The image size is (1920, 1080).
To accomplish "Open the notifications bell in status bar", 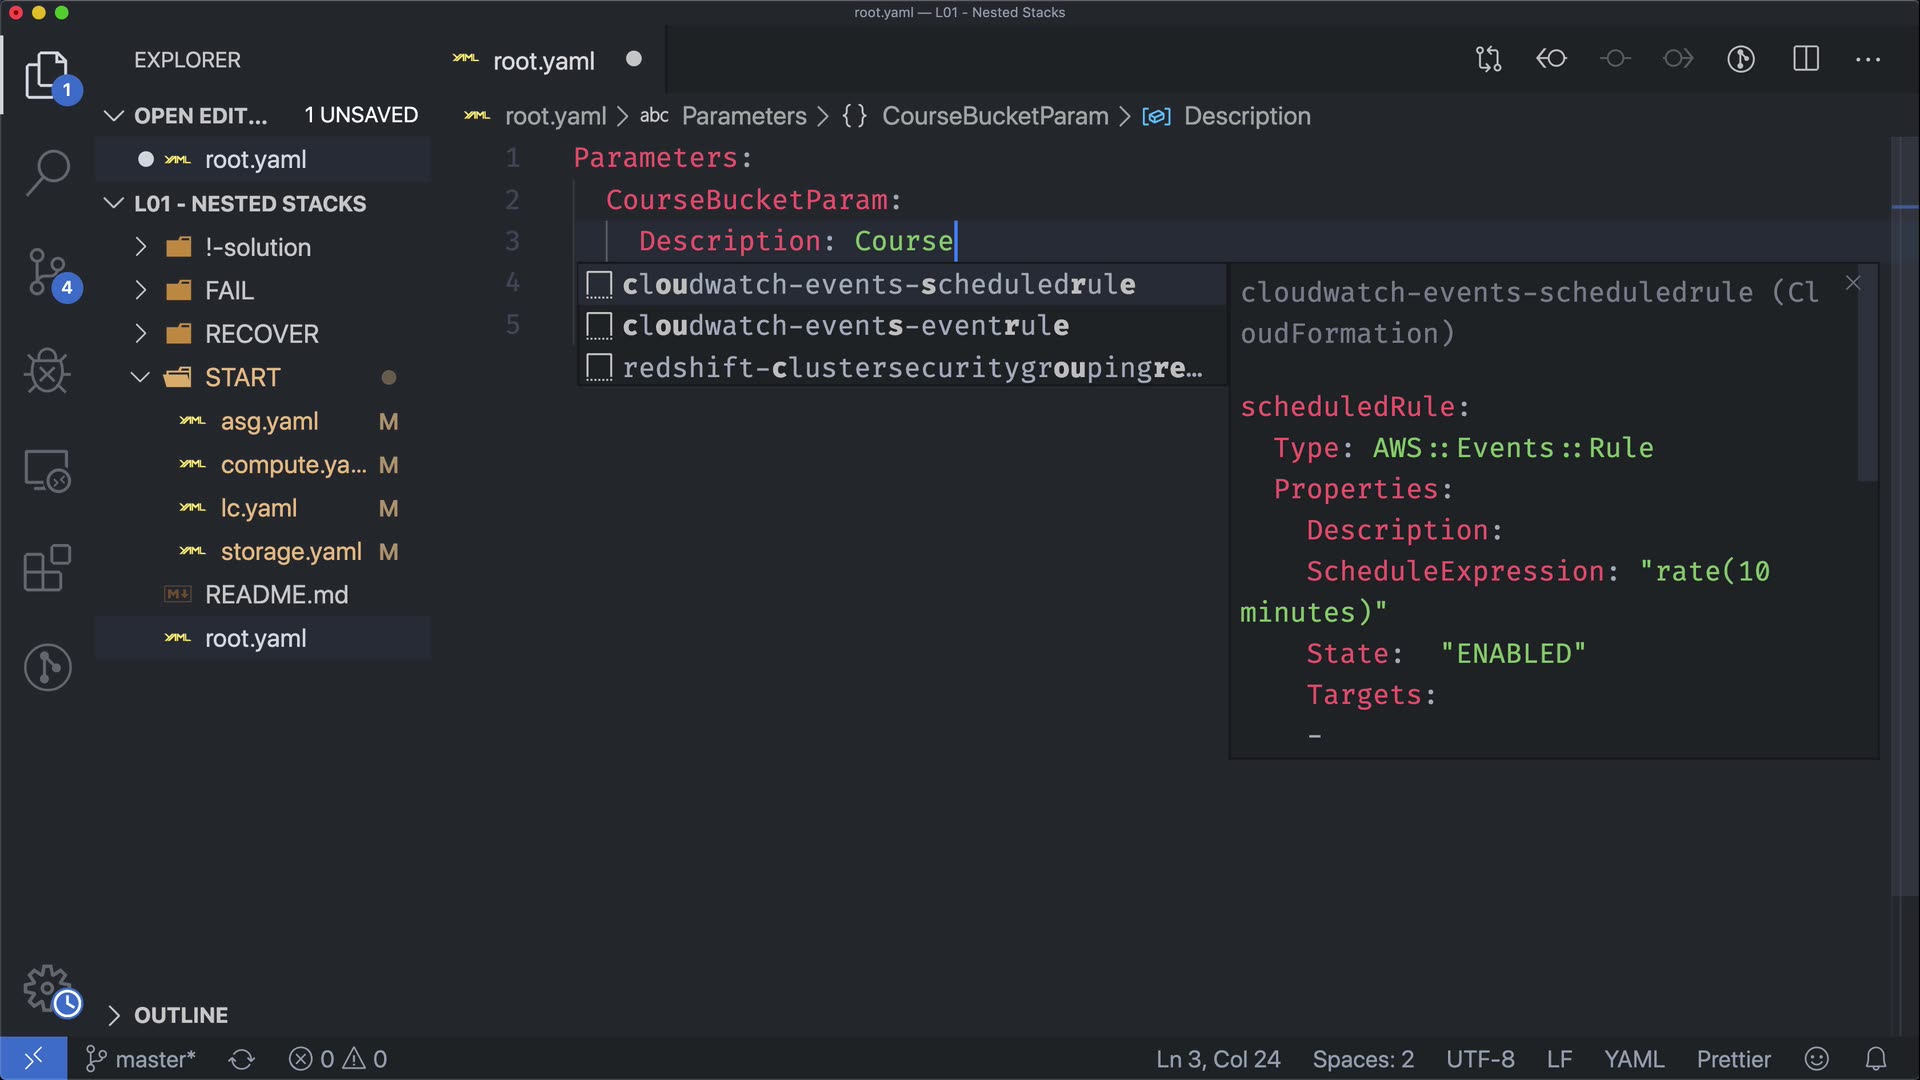I will point(1876,1059).
